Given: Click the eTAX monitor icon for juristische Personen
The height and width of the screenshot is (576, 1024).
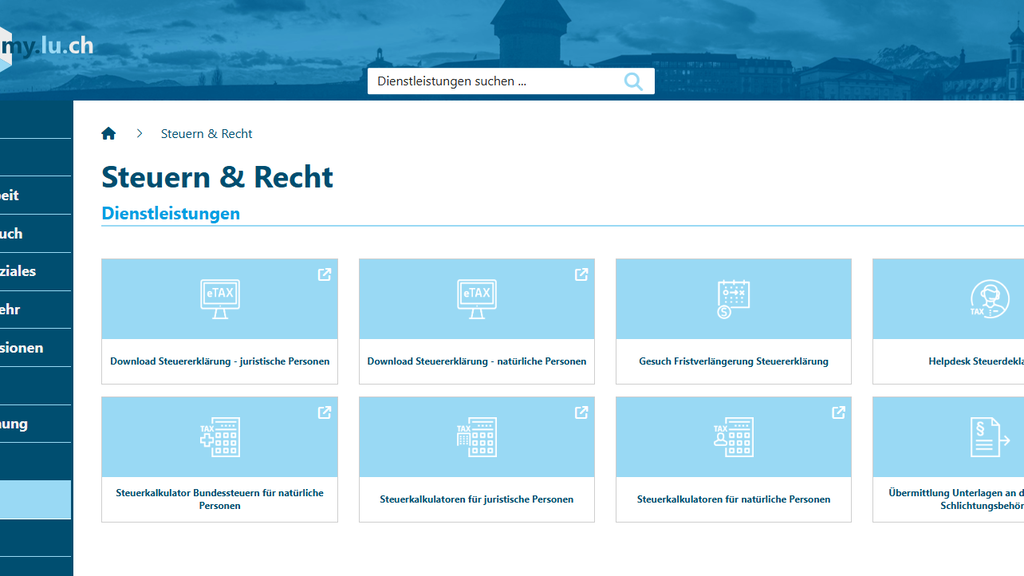Looking at the screenshot, I should pyautogui.click(x=219, y=298).
